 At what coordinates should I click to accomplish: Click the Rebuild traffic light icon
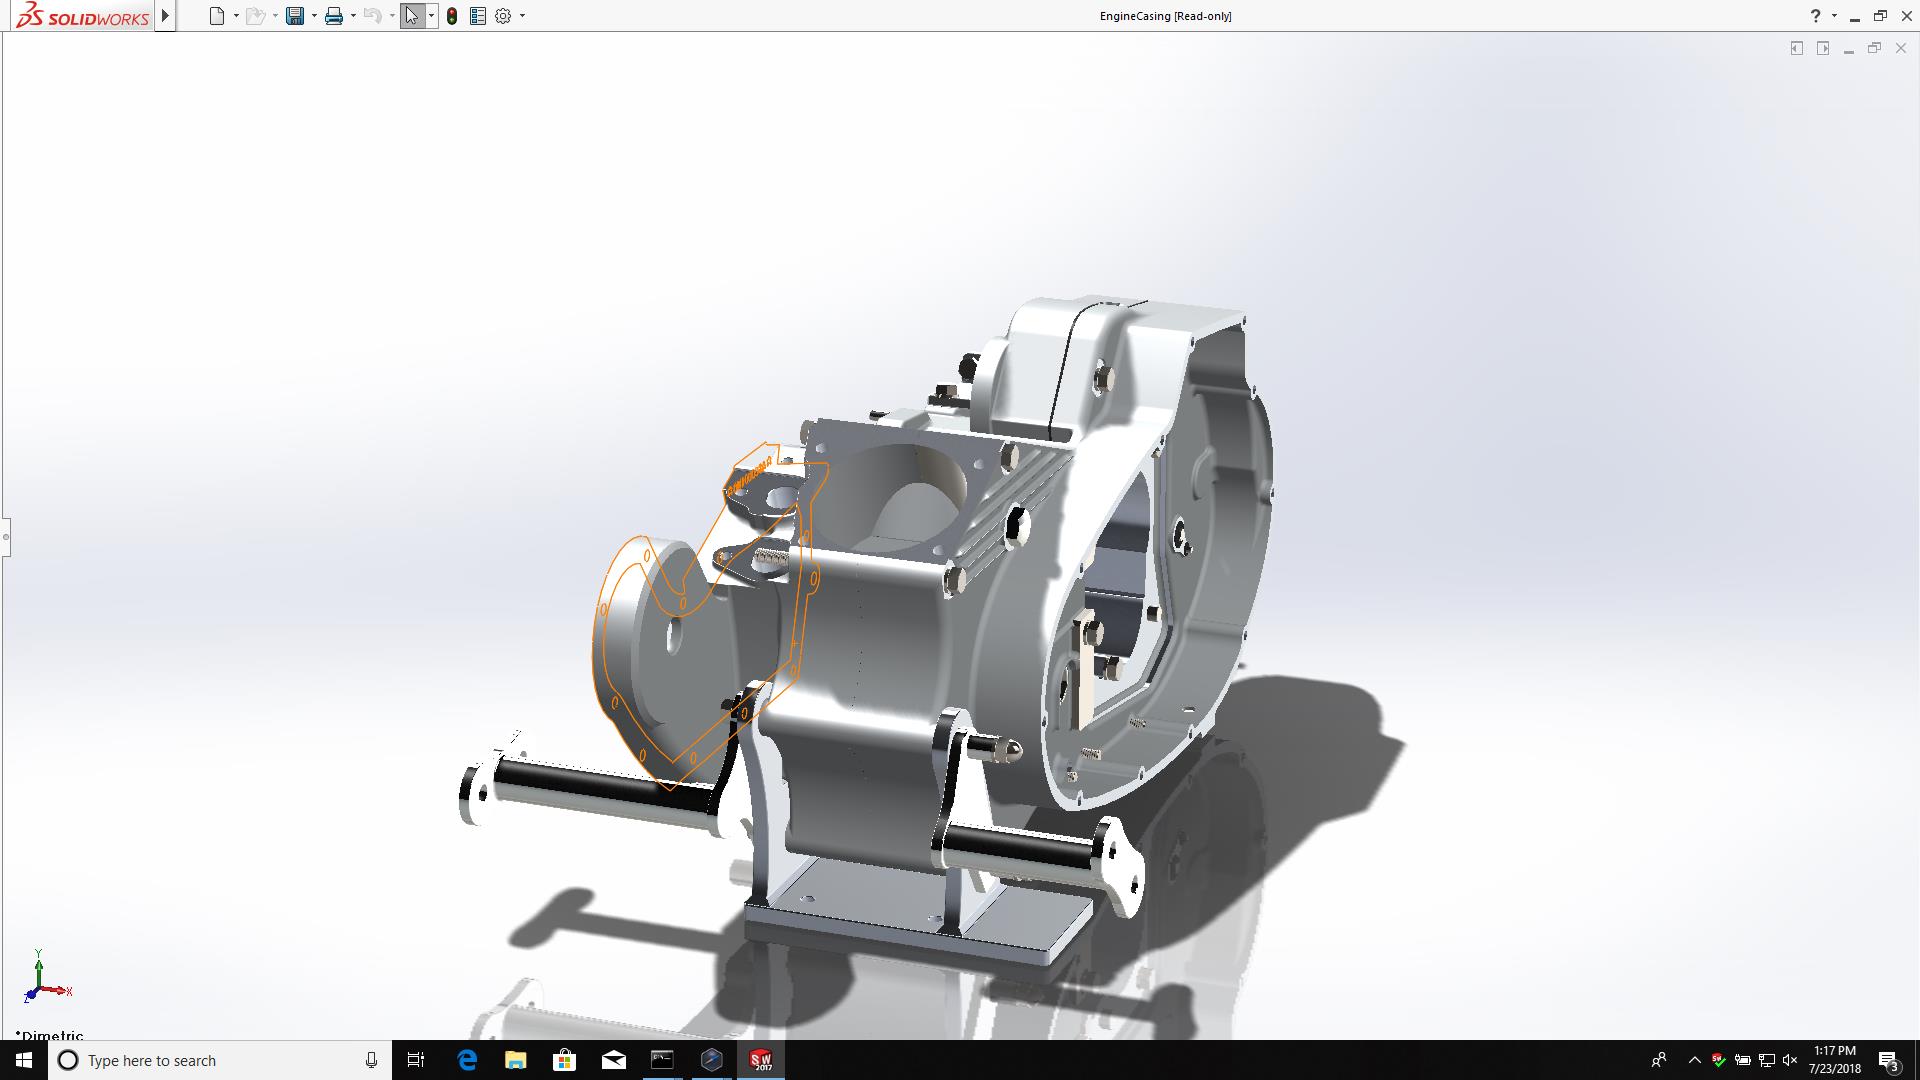[452, 16]
